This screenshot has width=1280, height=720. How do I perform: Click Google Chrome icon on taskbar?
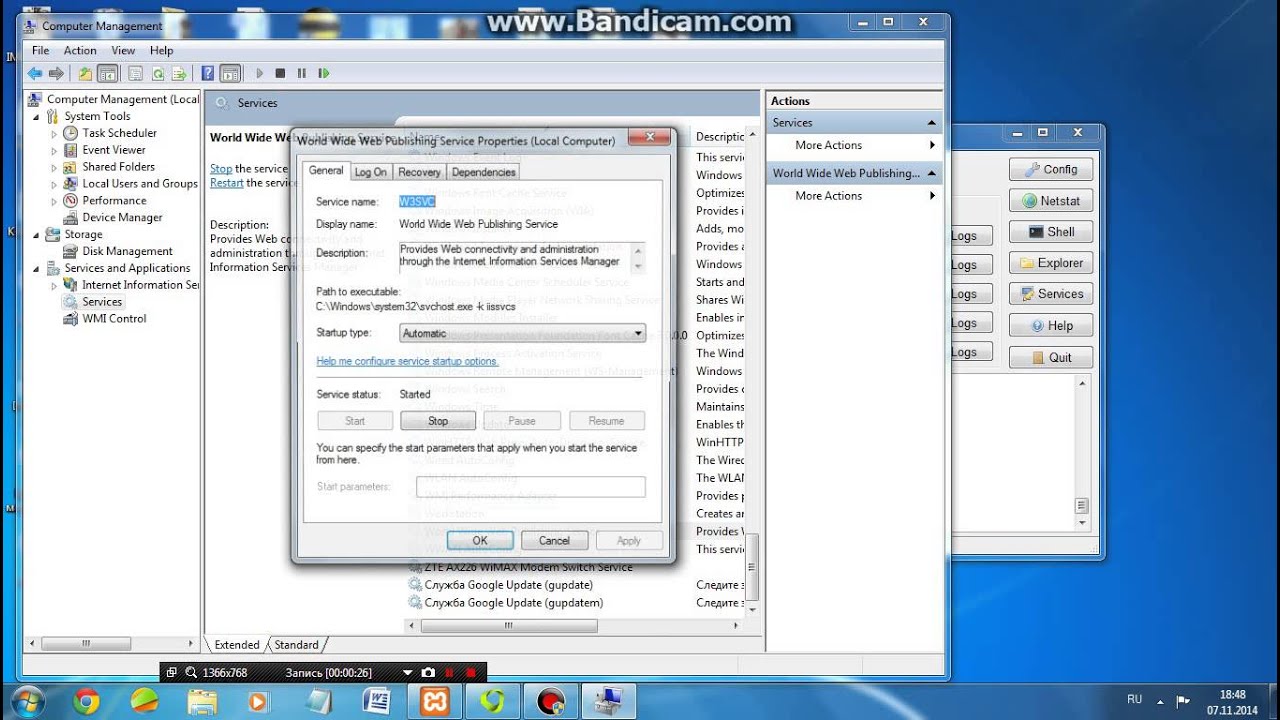[86, 702]
